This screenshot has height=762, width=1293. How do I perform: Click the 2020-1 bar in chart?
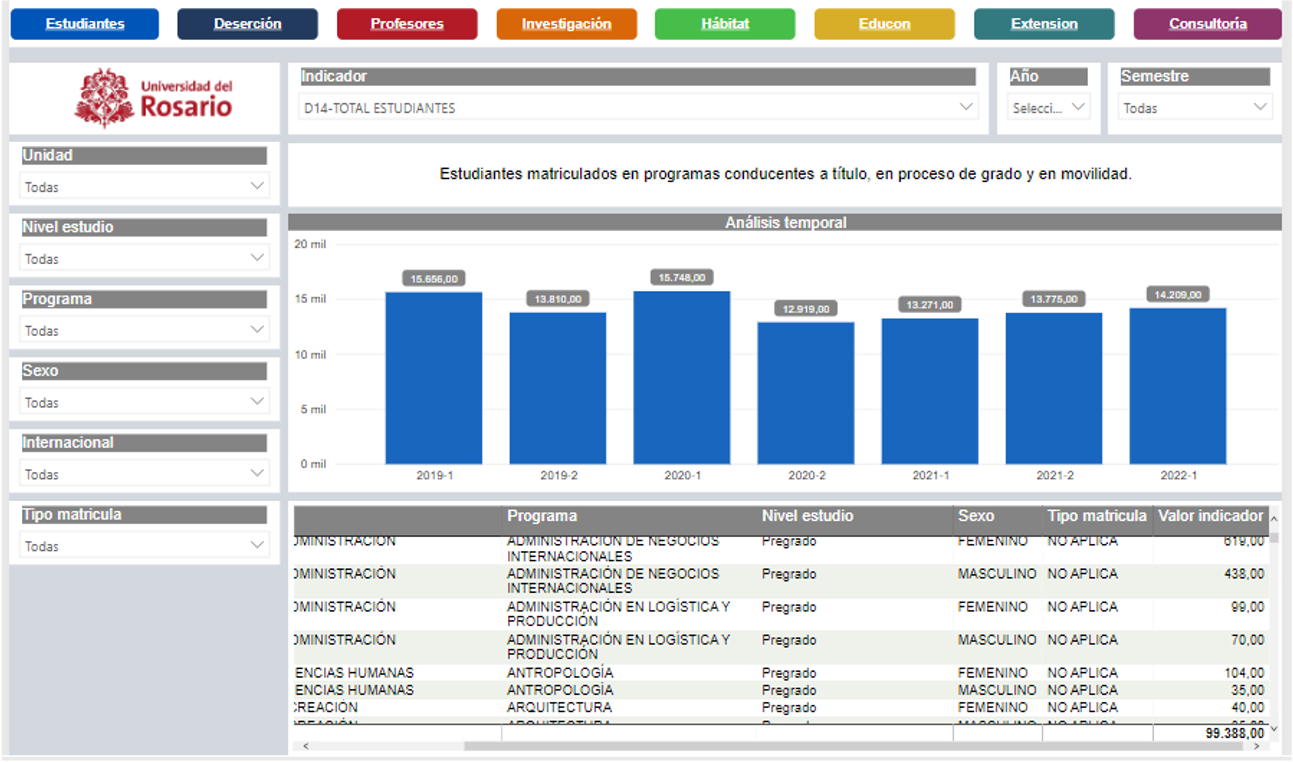point(681,378)
